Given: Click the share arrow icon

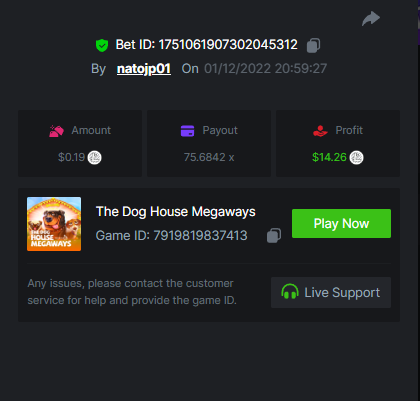Looking at the screenshot, I should [371, 19].
